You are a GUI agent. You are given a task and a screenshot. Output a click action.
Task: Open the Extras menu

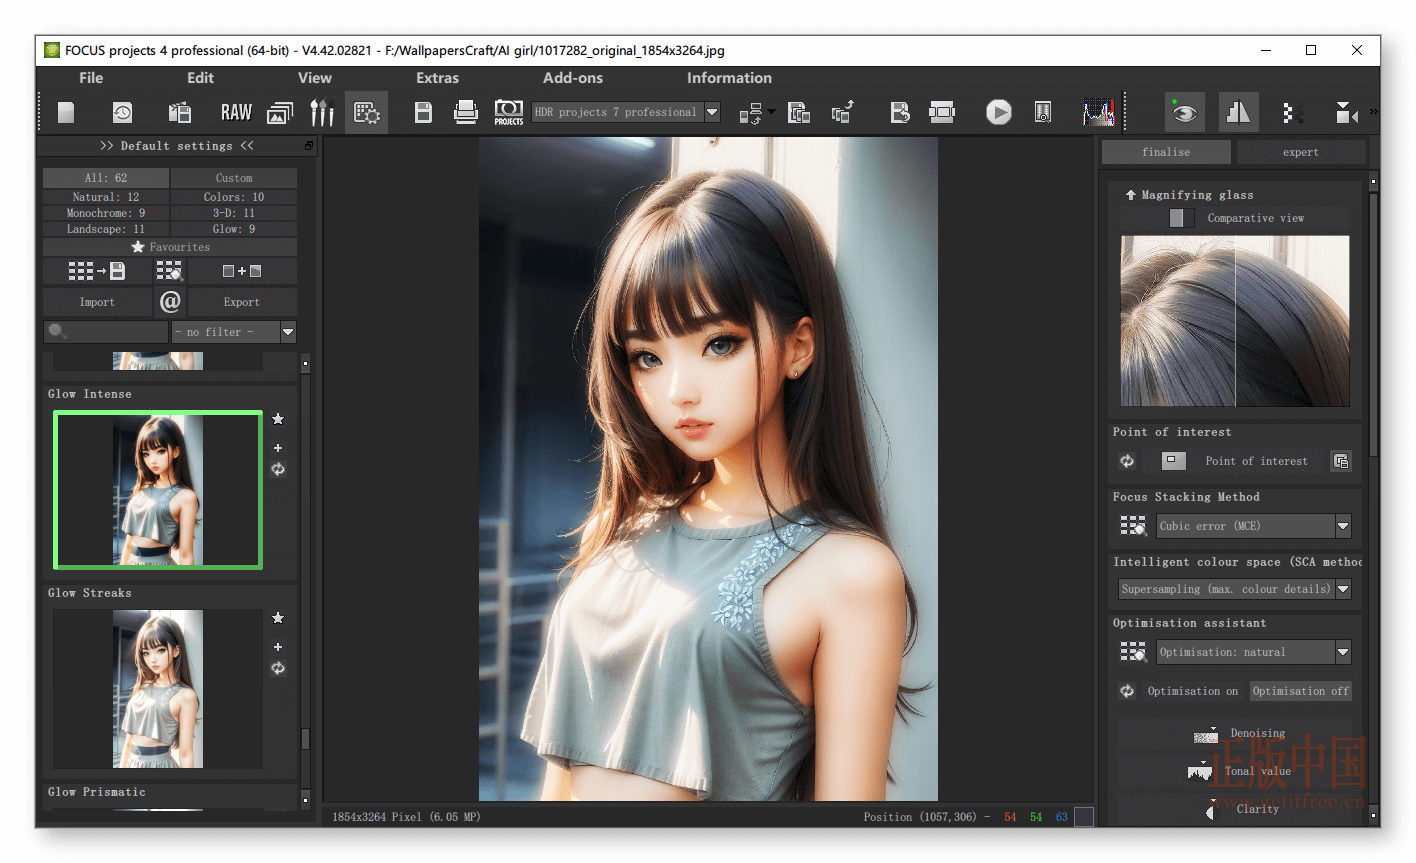coord(437,78)
